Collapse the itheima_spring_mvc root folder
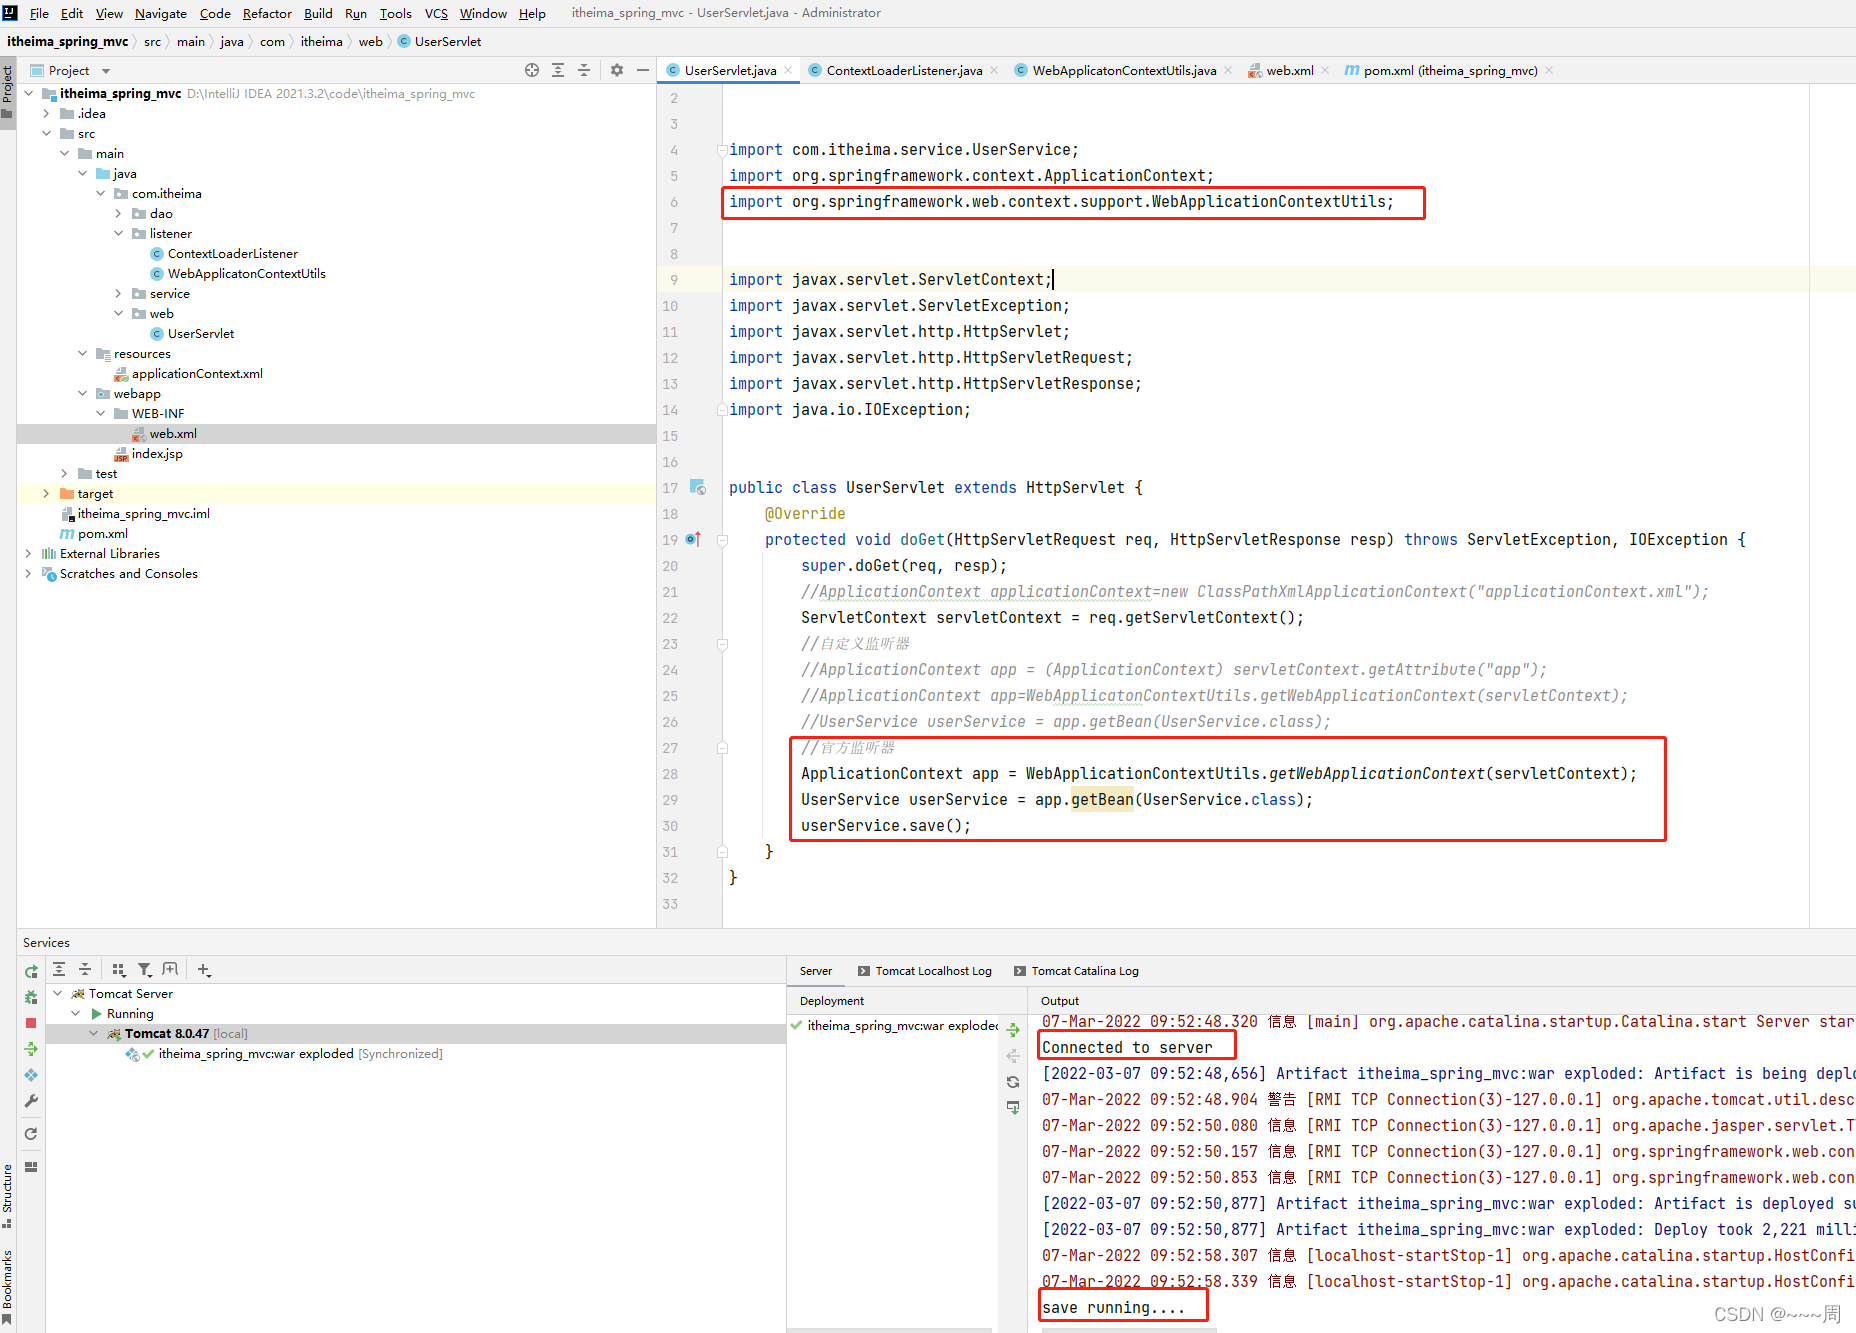1856x1333 pixels. pos(28,93)
